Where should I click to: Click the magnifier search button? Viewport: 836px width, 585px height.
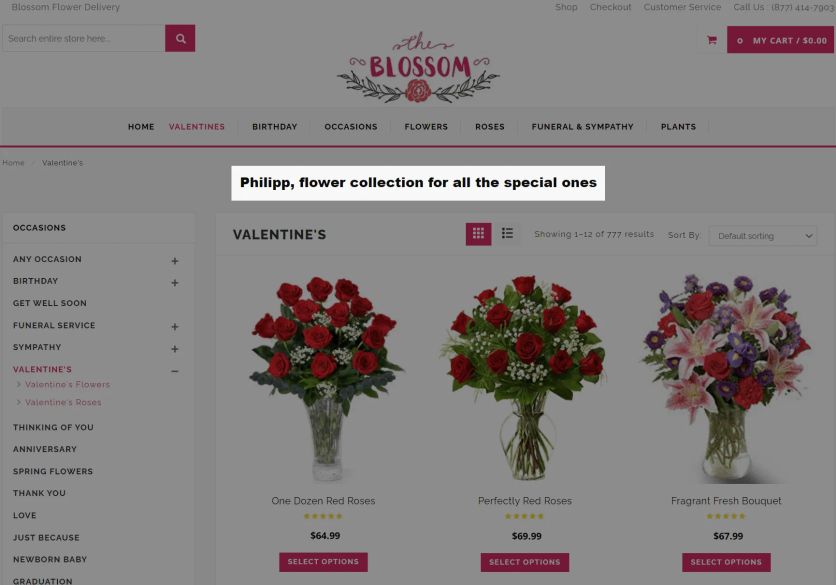pyautogui.click(x=180, y=38)
